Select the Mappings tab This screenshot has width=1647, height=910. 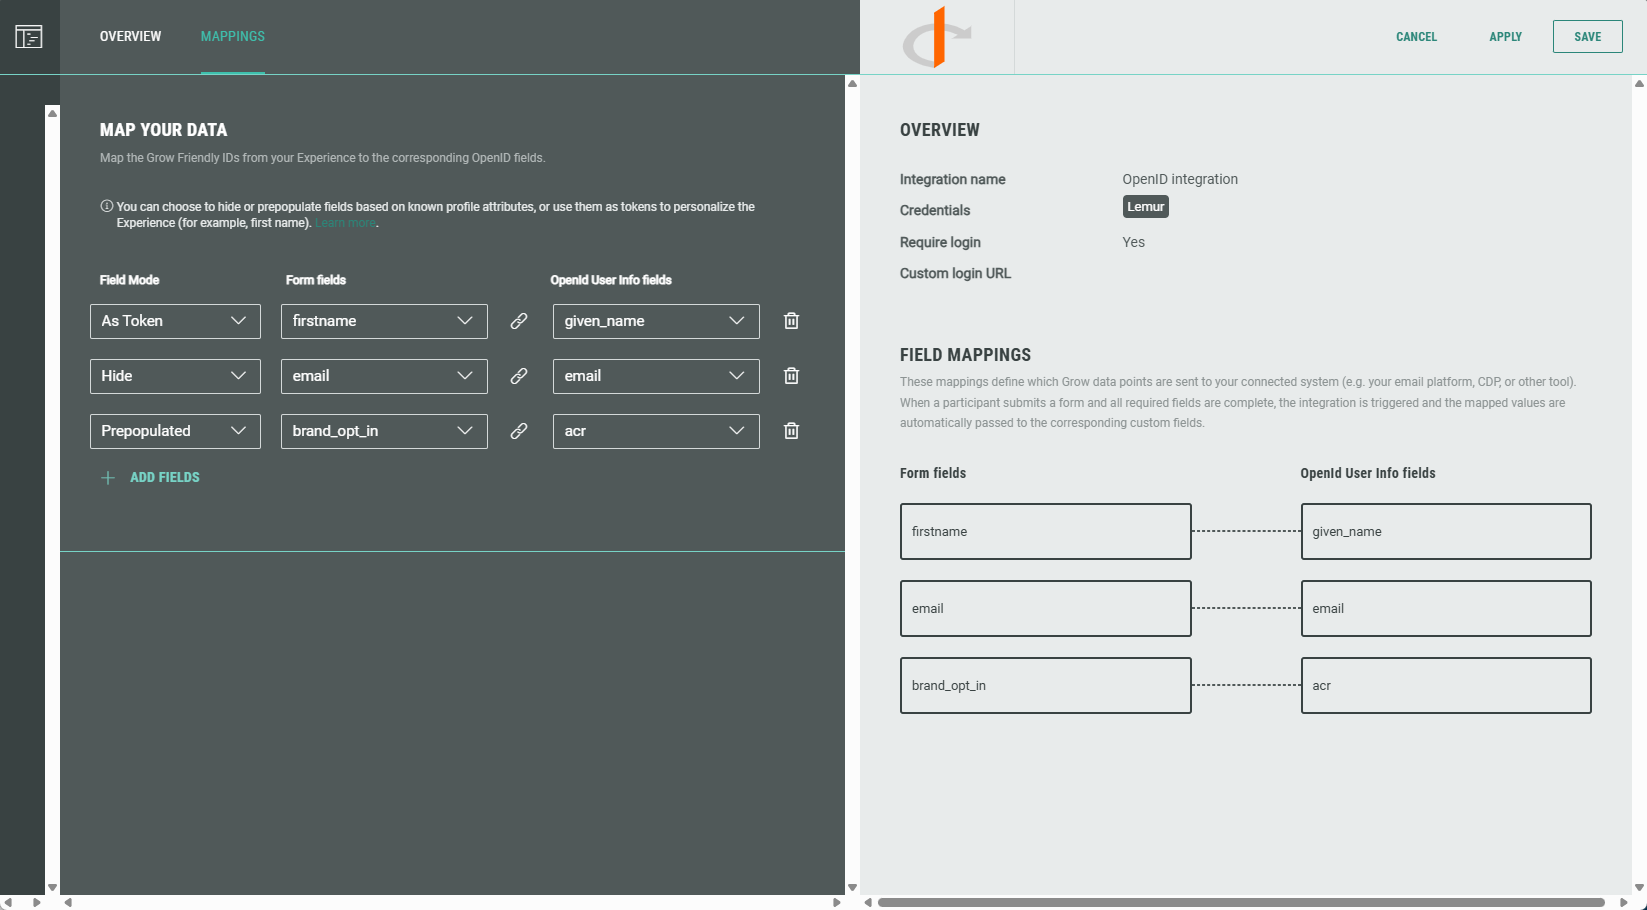(x=232, y=37)
